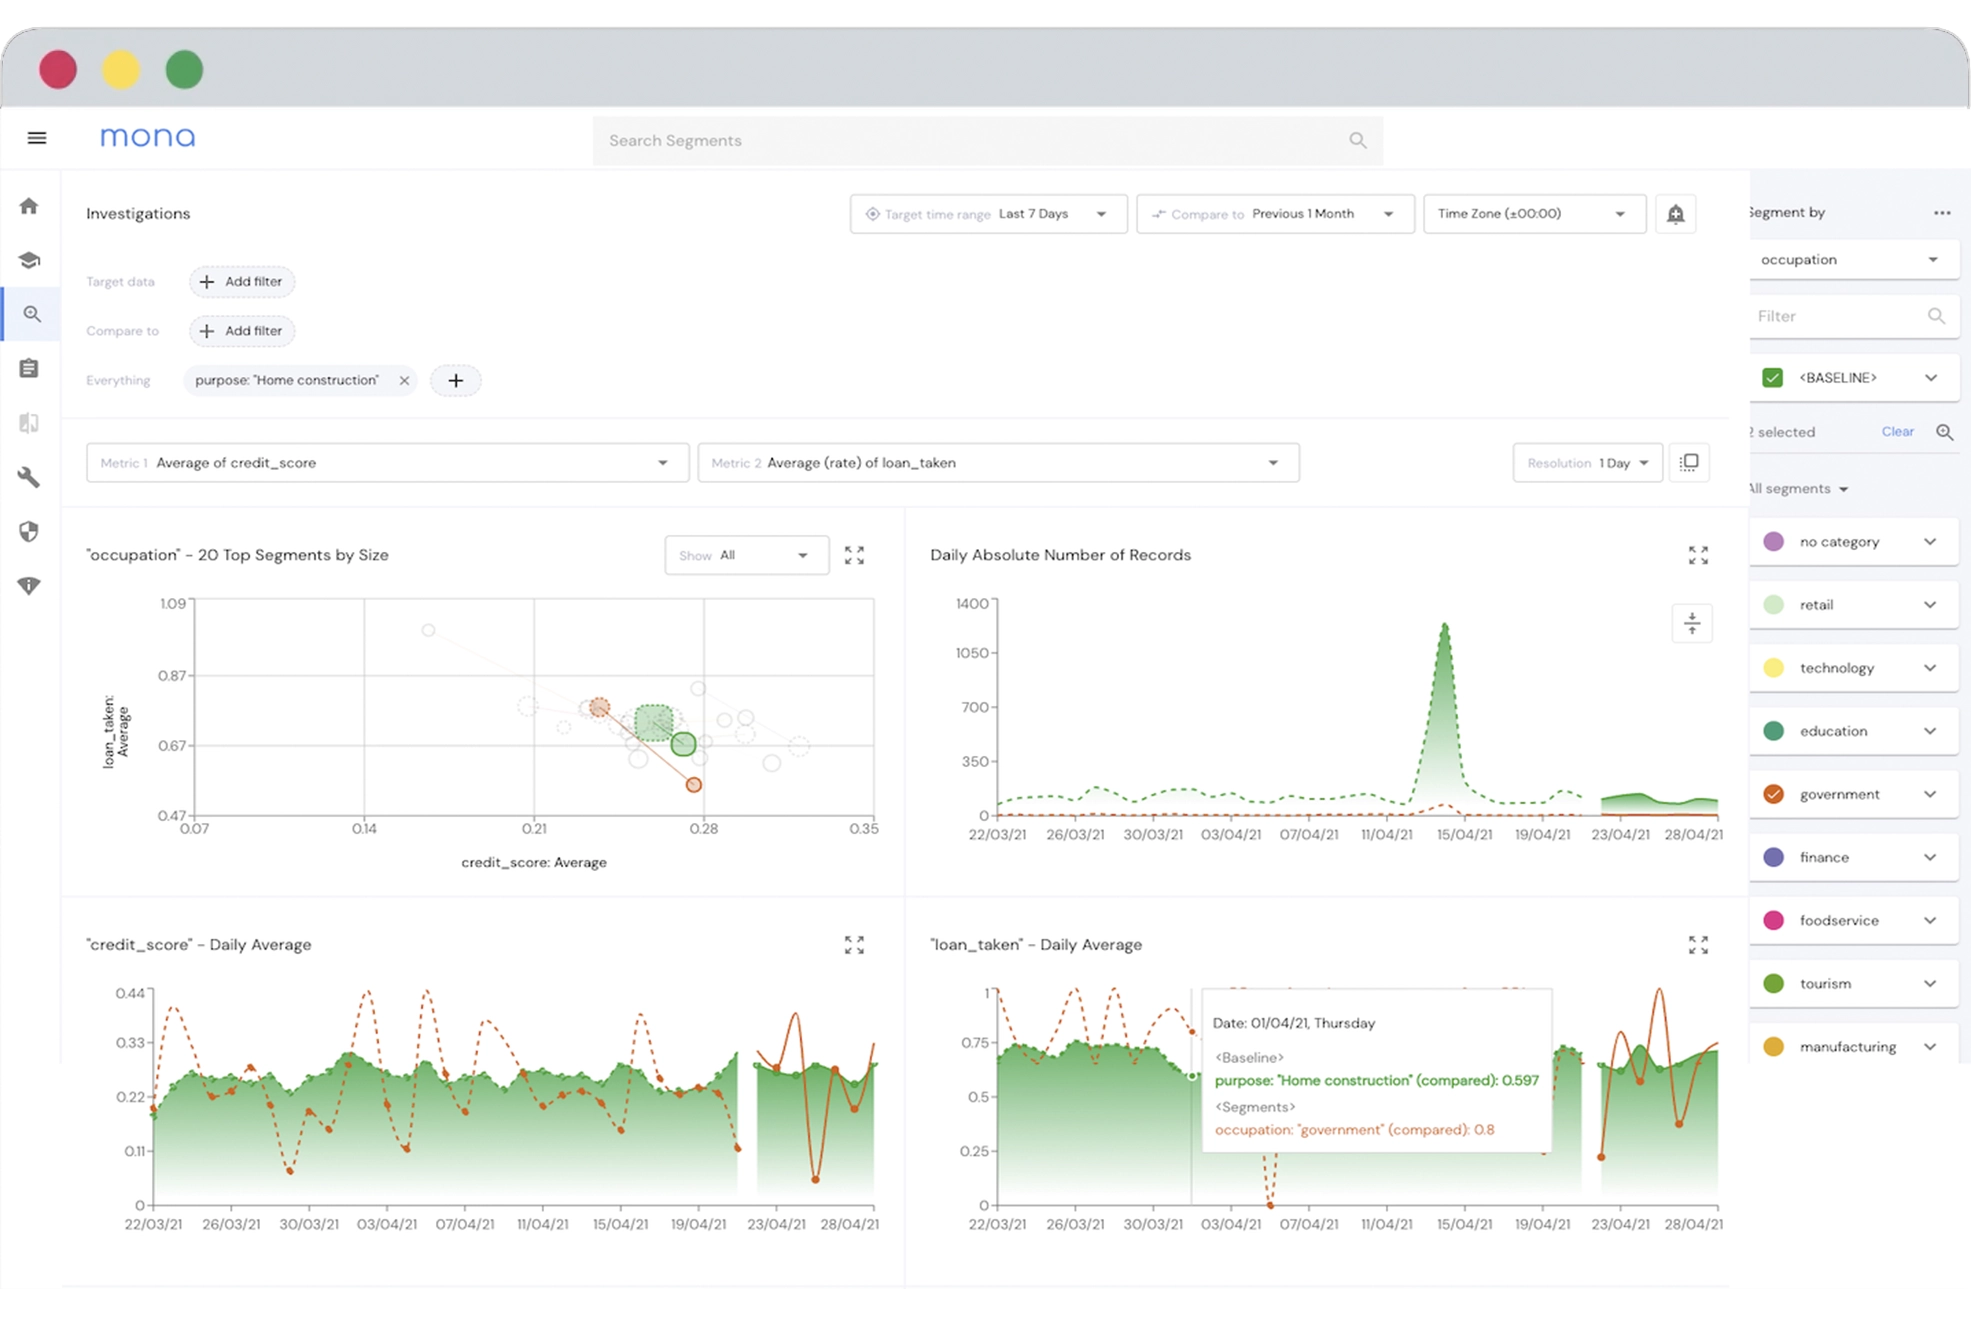The image size is (1971, 1334).
Task: Click Clear selected segments link
Action: point(1897,432)
